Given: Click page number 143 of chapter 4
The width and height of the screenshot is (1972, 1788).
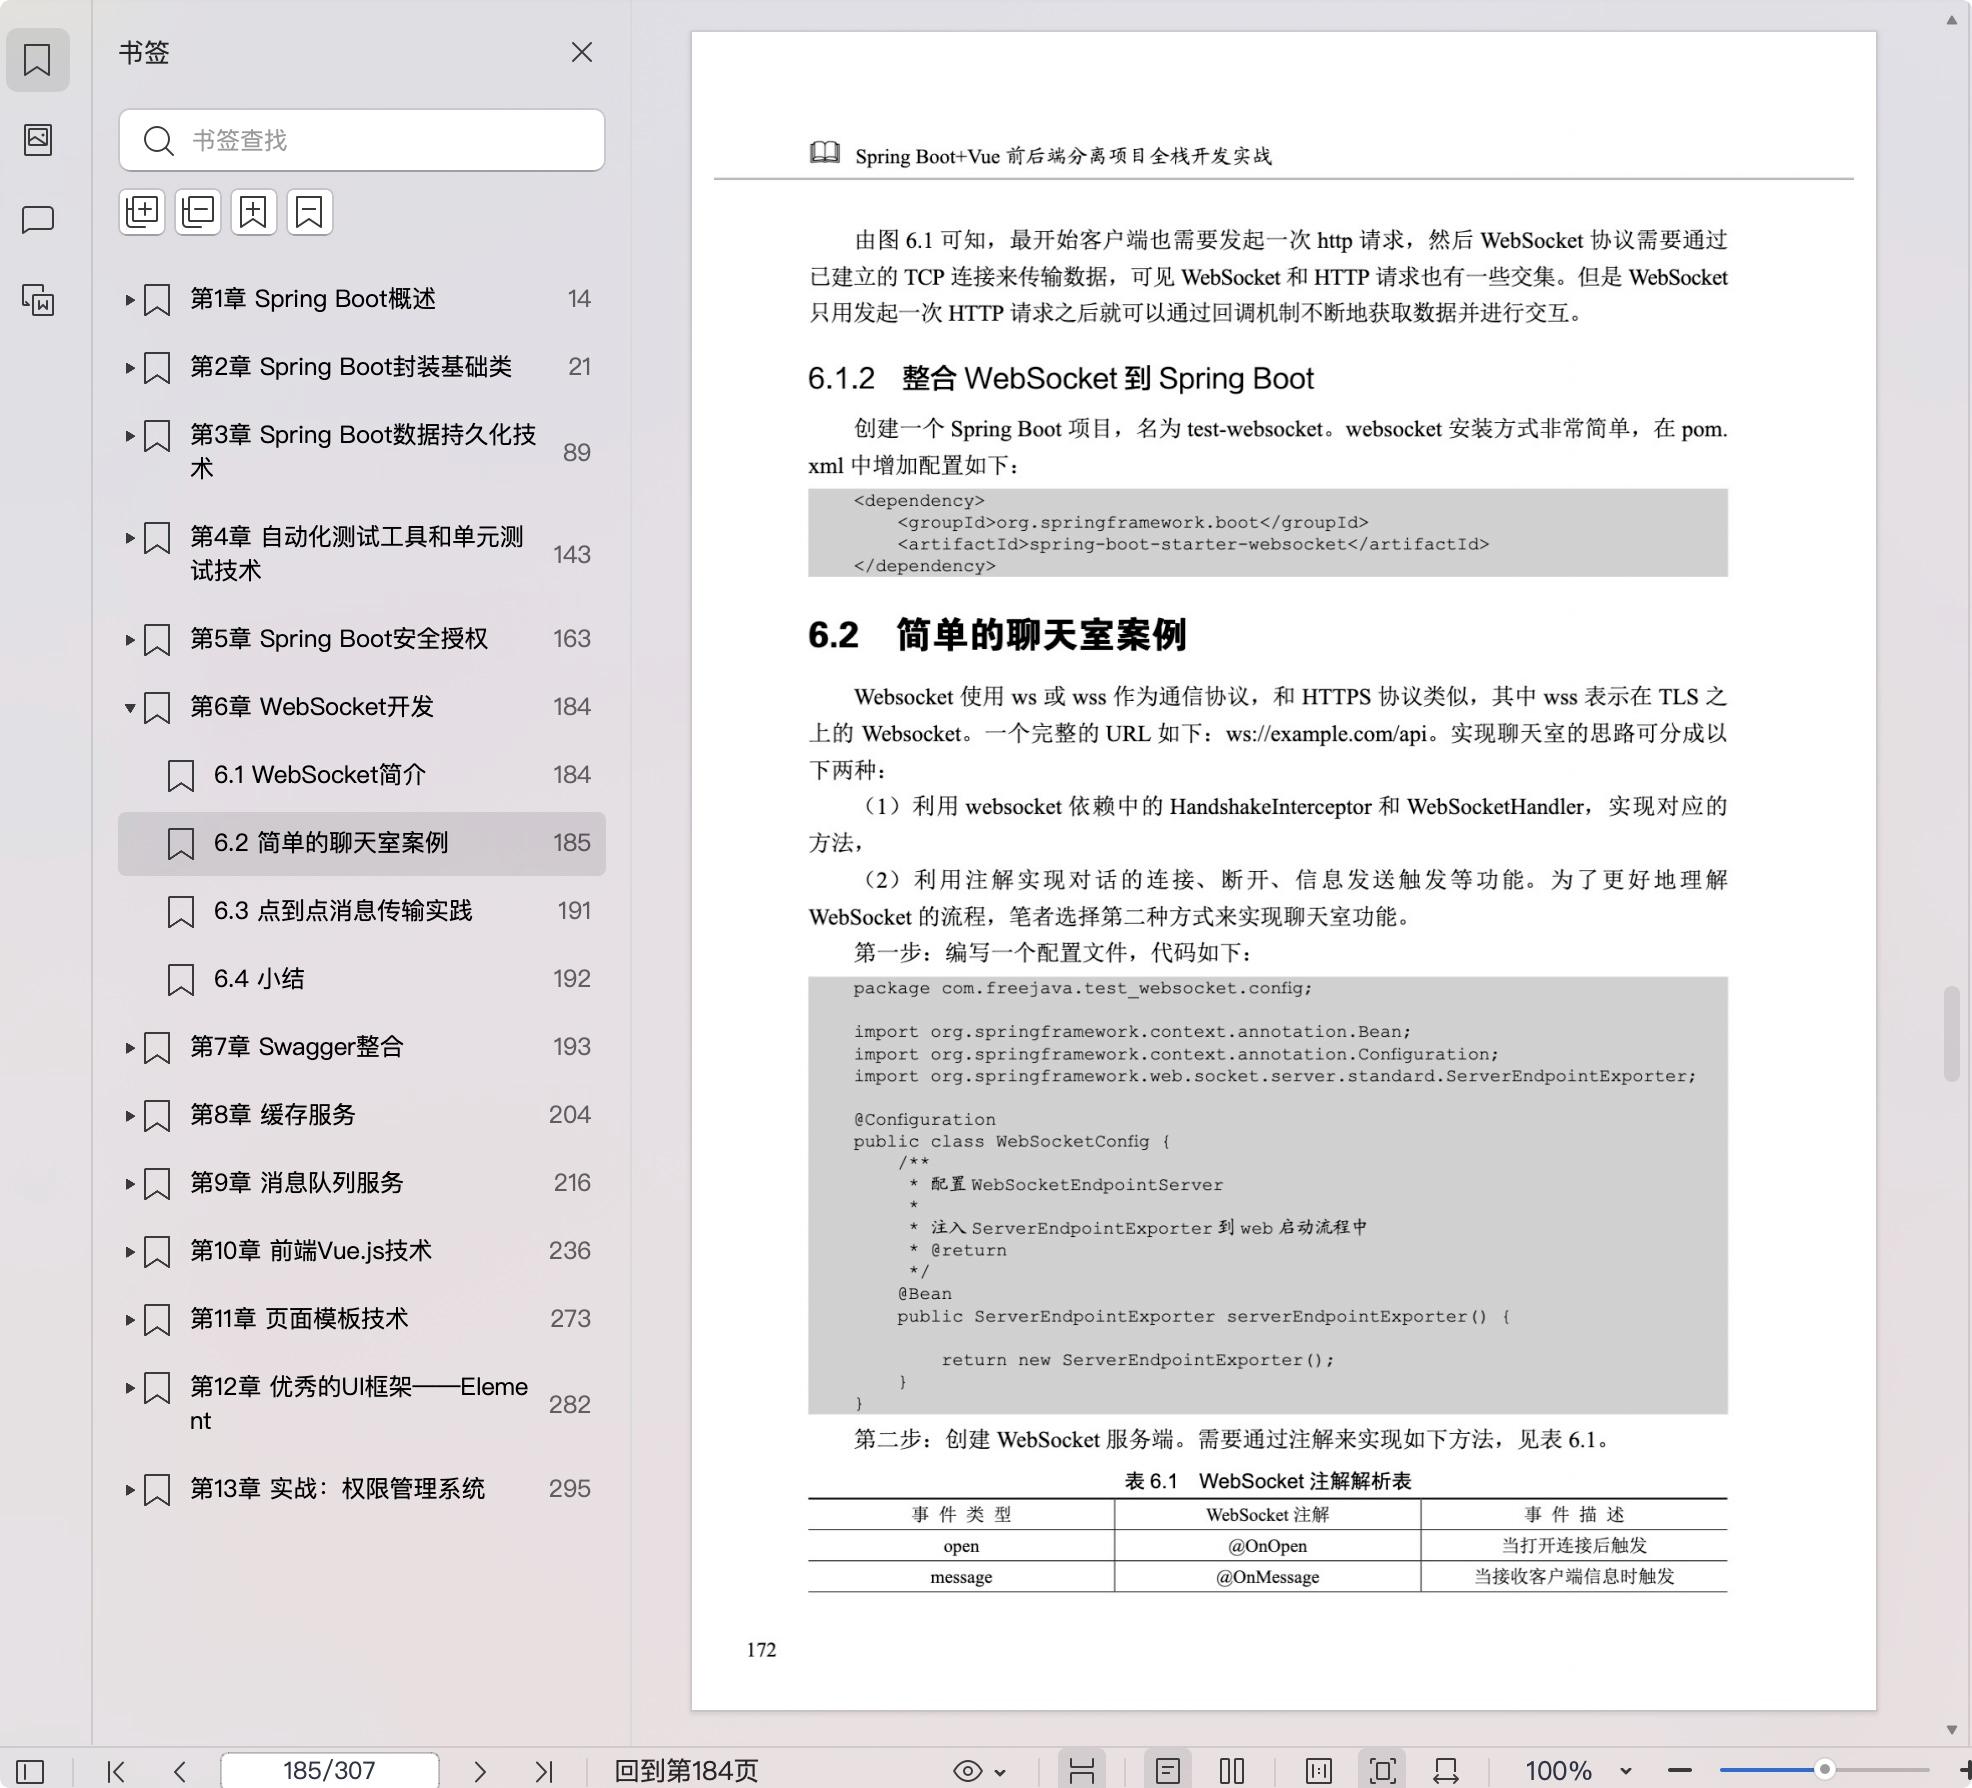Looking at the screenshot, I should (x=572, y=554).
